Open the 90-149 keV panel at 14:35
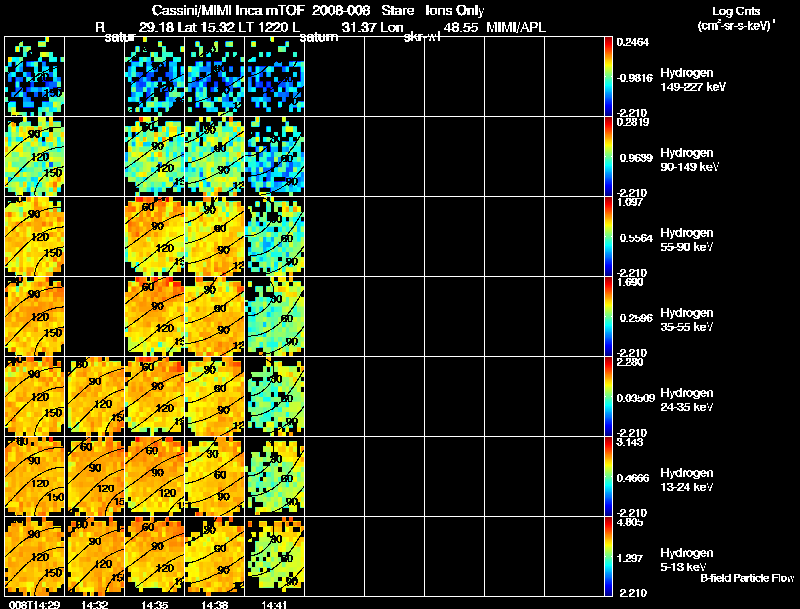This screenshot has height=609, width=800. (155, 157)
